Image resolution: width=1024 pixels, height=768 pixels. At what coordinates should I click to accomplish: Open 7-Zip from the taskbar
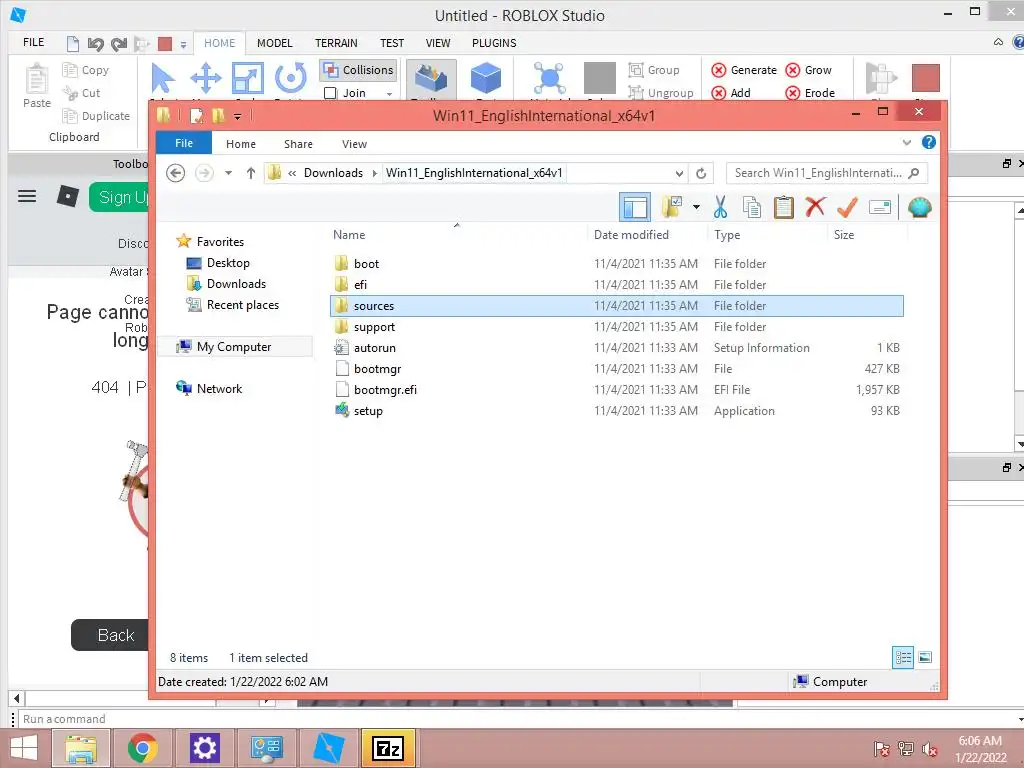(388, 748)
